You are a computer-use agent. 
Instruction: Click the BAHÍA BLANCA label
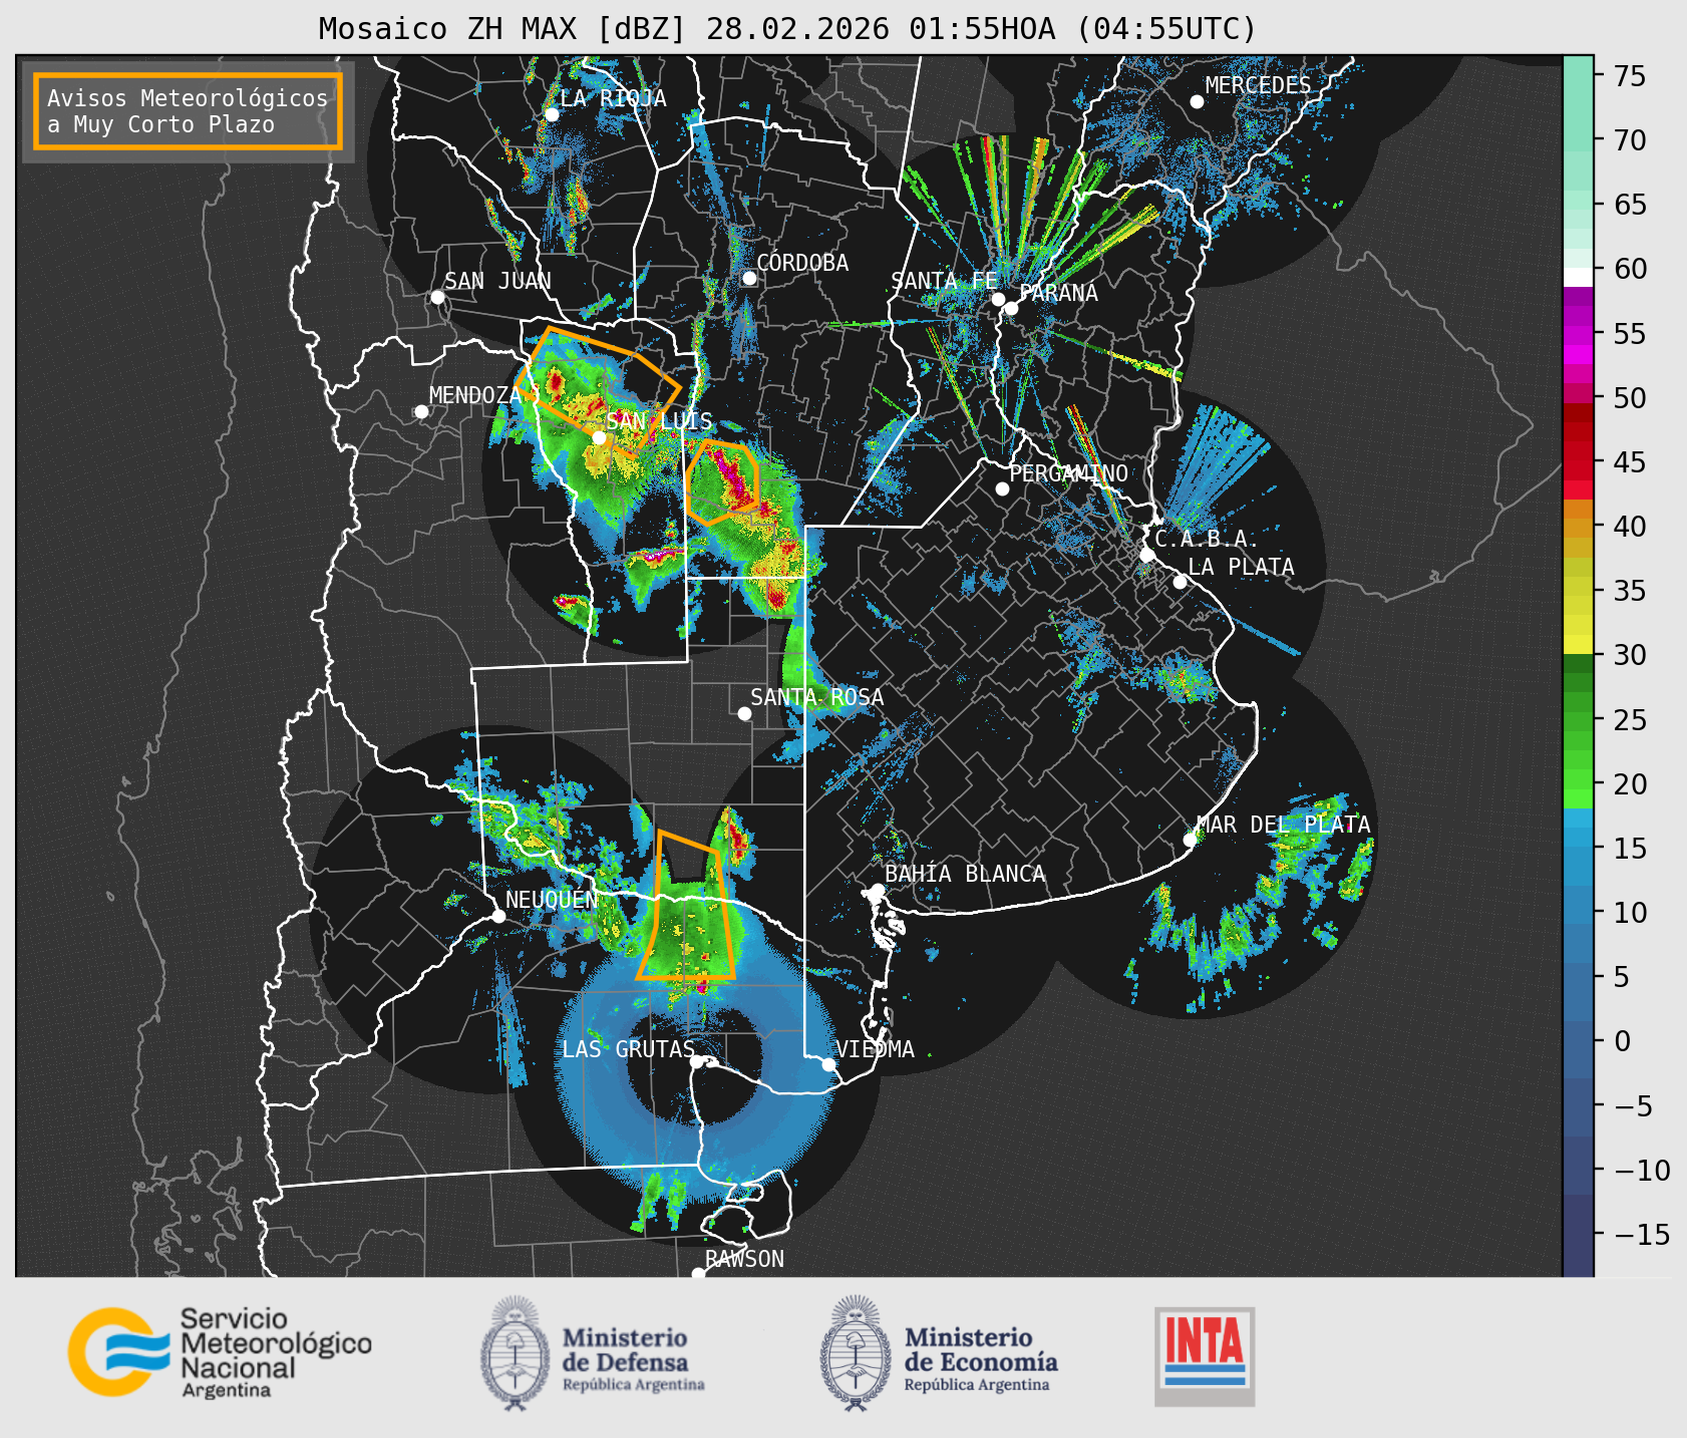coord(965,874)
